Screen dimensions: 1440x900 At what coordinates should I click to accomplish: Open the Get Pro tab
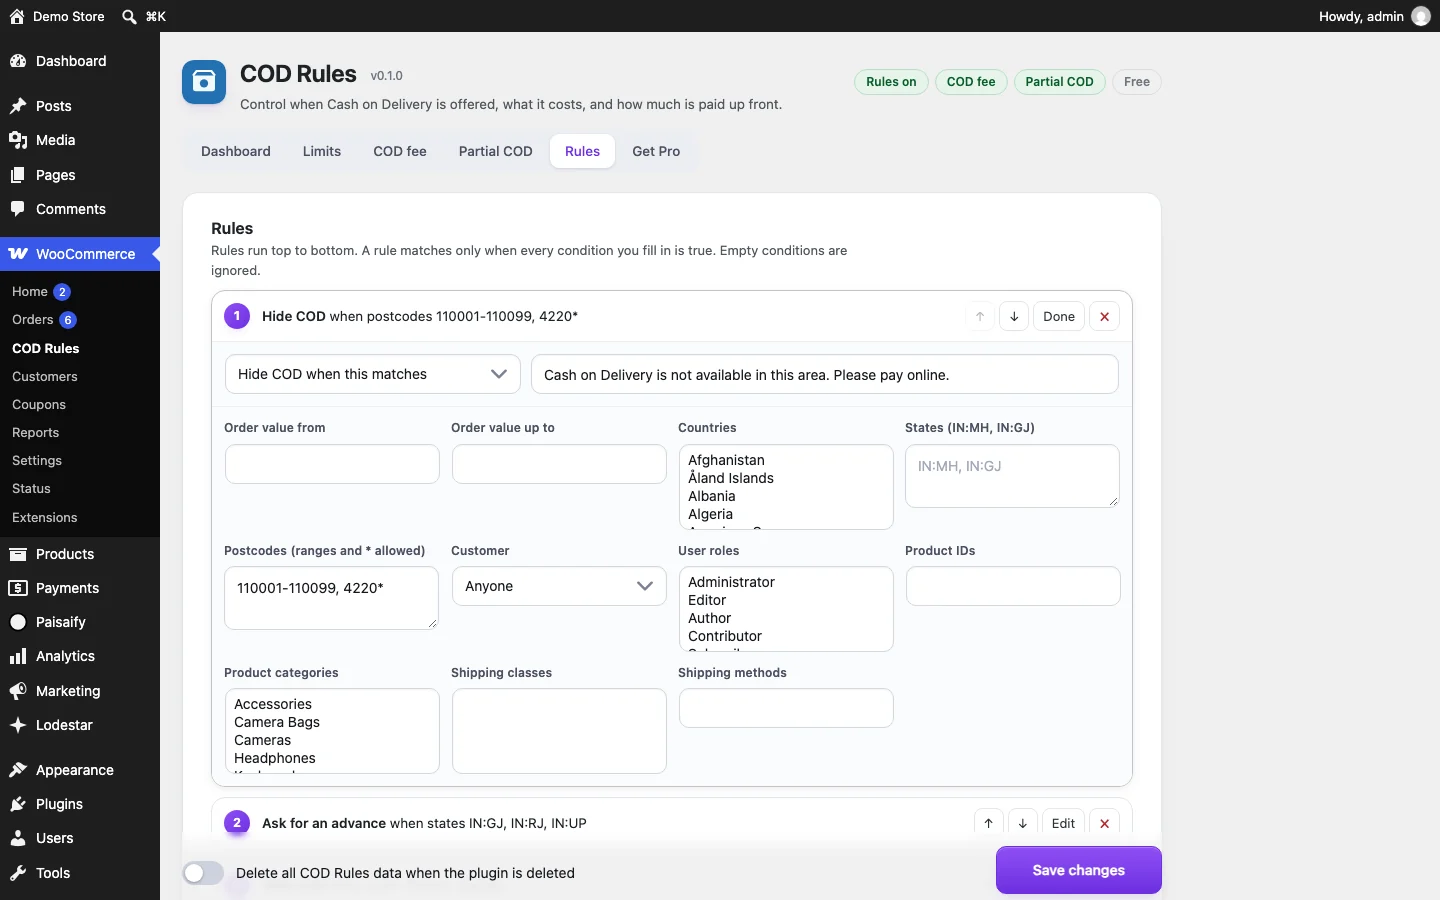pyautogui.click(x=656, y=151)
